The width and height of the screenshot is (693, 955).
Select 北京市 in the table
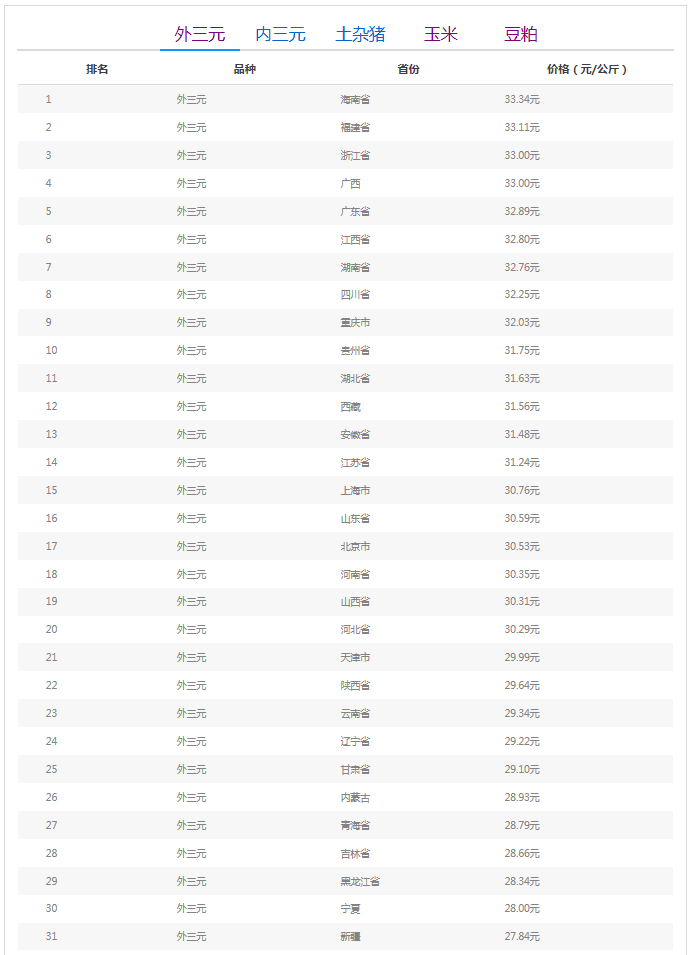[x=355, y=547]
